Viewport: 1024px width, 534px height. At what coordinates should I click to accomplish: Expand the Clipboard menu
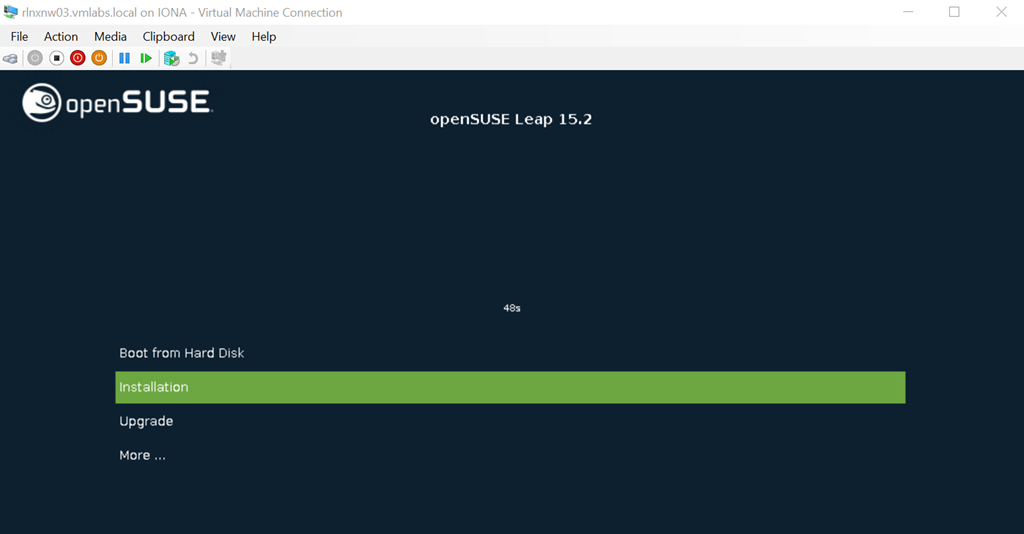[x=168, y=36]
